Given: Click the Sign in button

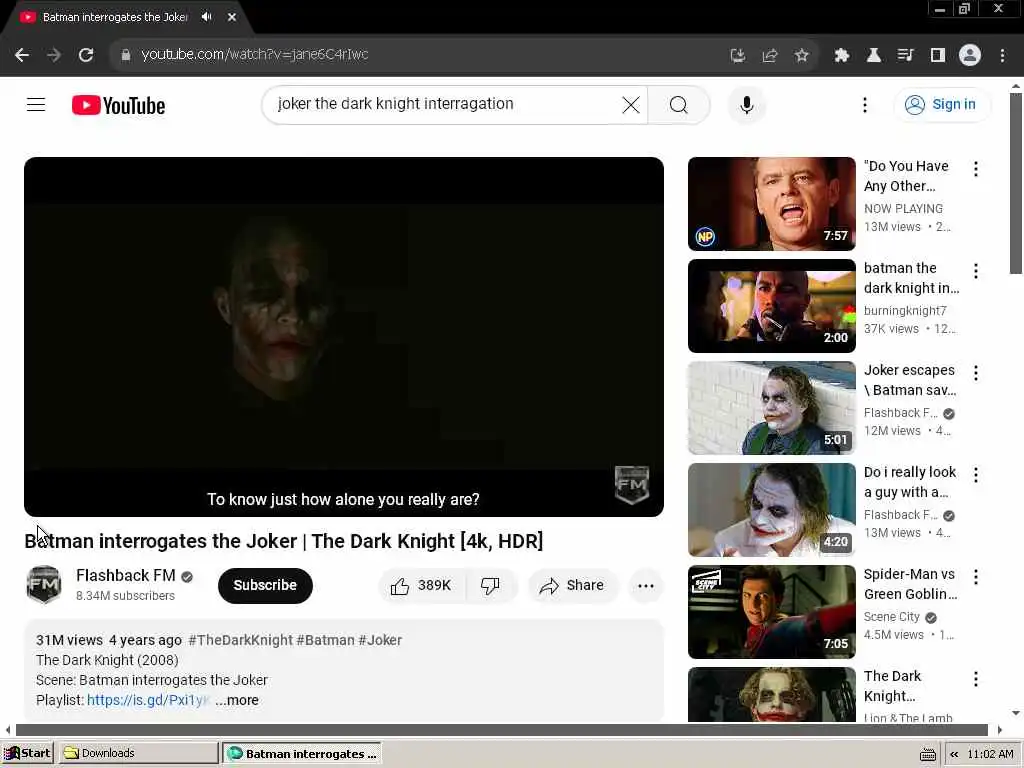Looking at the screenshot, I should 942,104.
